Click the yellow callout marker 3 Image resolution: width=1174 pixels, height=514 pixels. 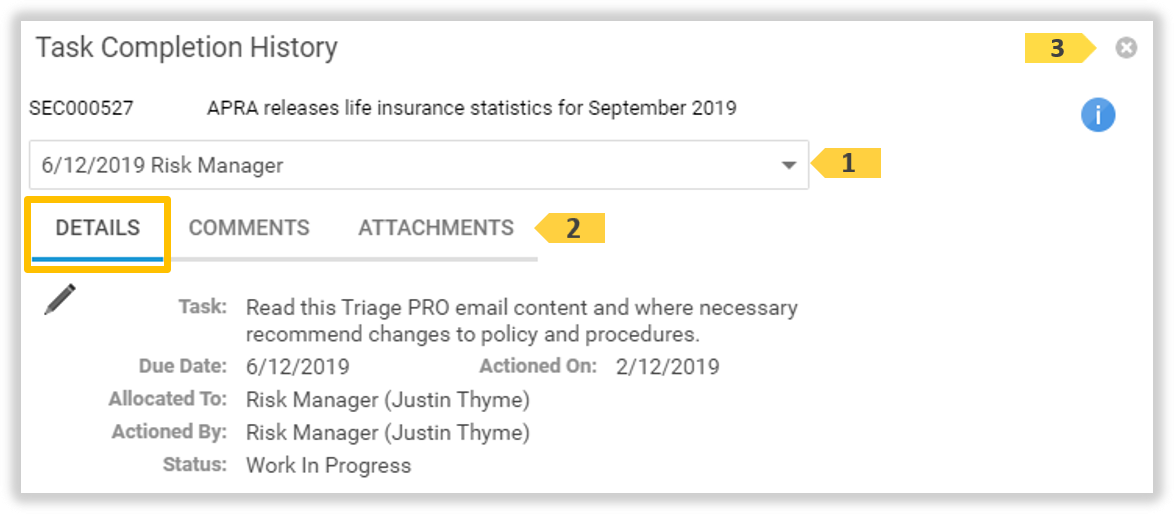[1058, 48]
